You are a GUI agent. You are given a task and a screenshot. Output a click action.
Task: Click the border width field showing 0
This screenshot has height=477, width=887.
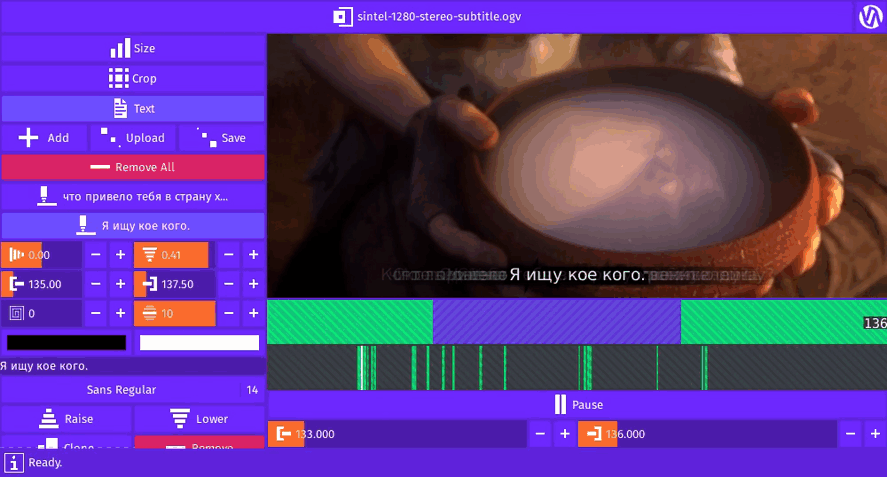[x=41, y=313]
